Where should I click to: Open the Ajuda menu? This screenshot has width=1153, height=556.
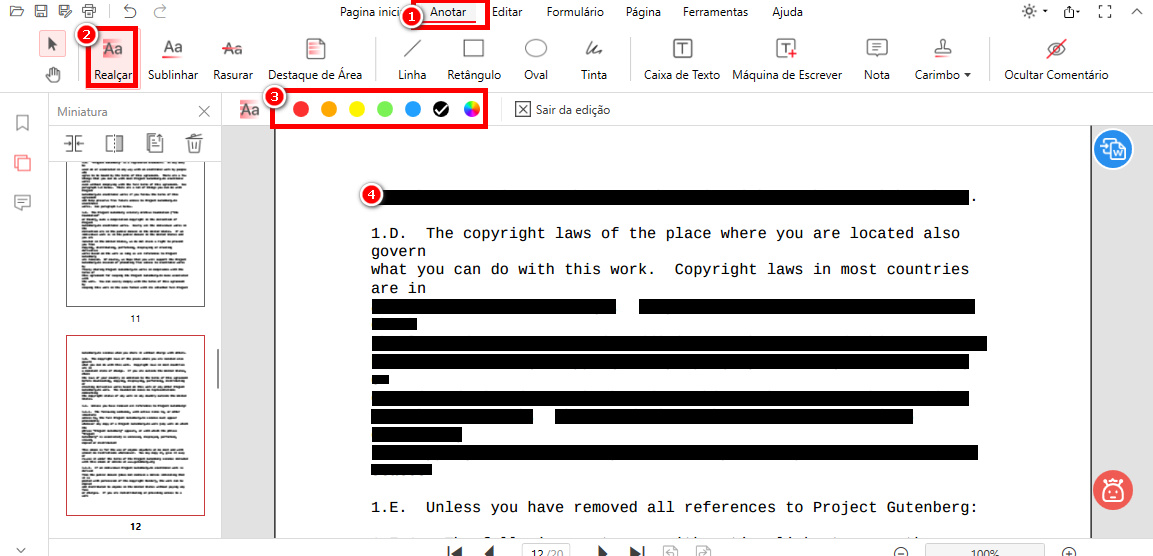tap(788, 12)
